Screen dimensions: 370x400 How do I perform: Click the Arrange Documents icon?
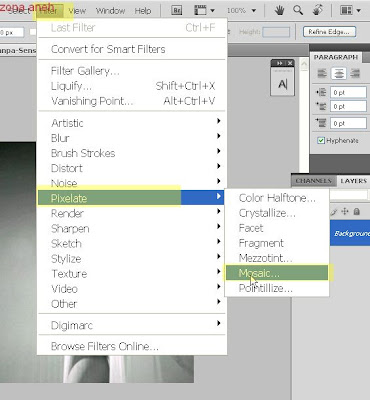coord(346,10)
